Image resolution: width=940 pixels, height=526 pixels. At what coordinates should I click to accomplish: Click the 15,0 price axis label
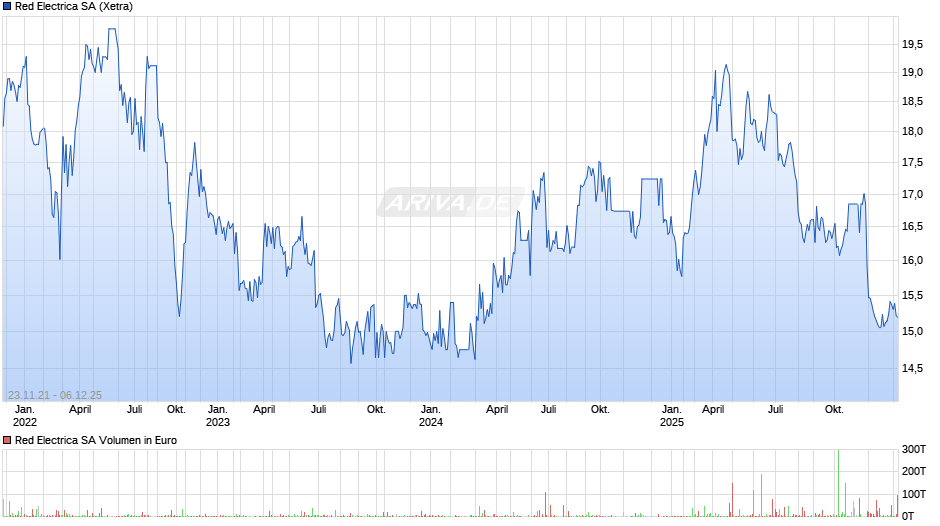pyautogui.click(x=912, y=331)
